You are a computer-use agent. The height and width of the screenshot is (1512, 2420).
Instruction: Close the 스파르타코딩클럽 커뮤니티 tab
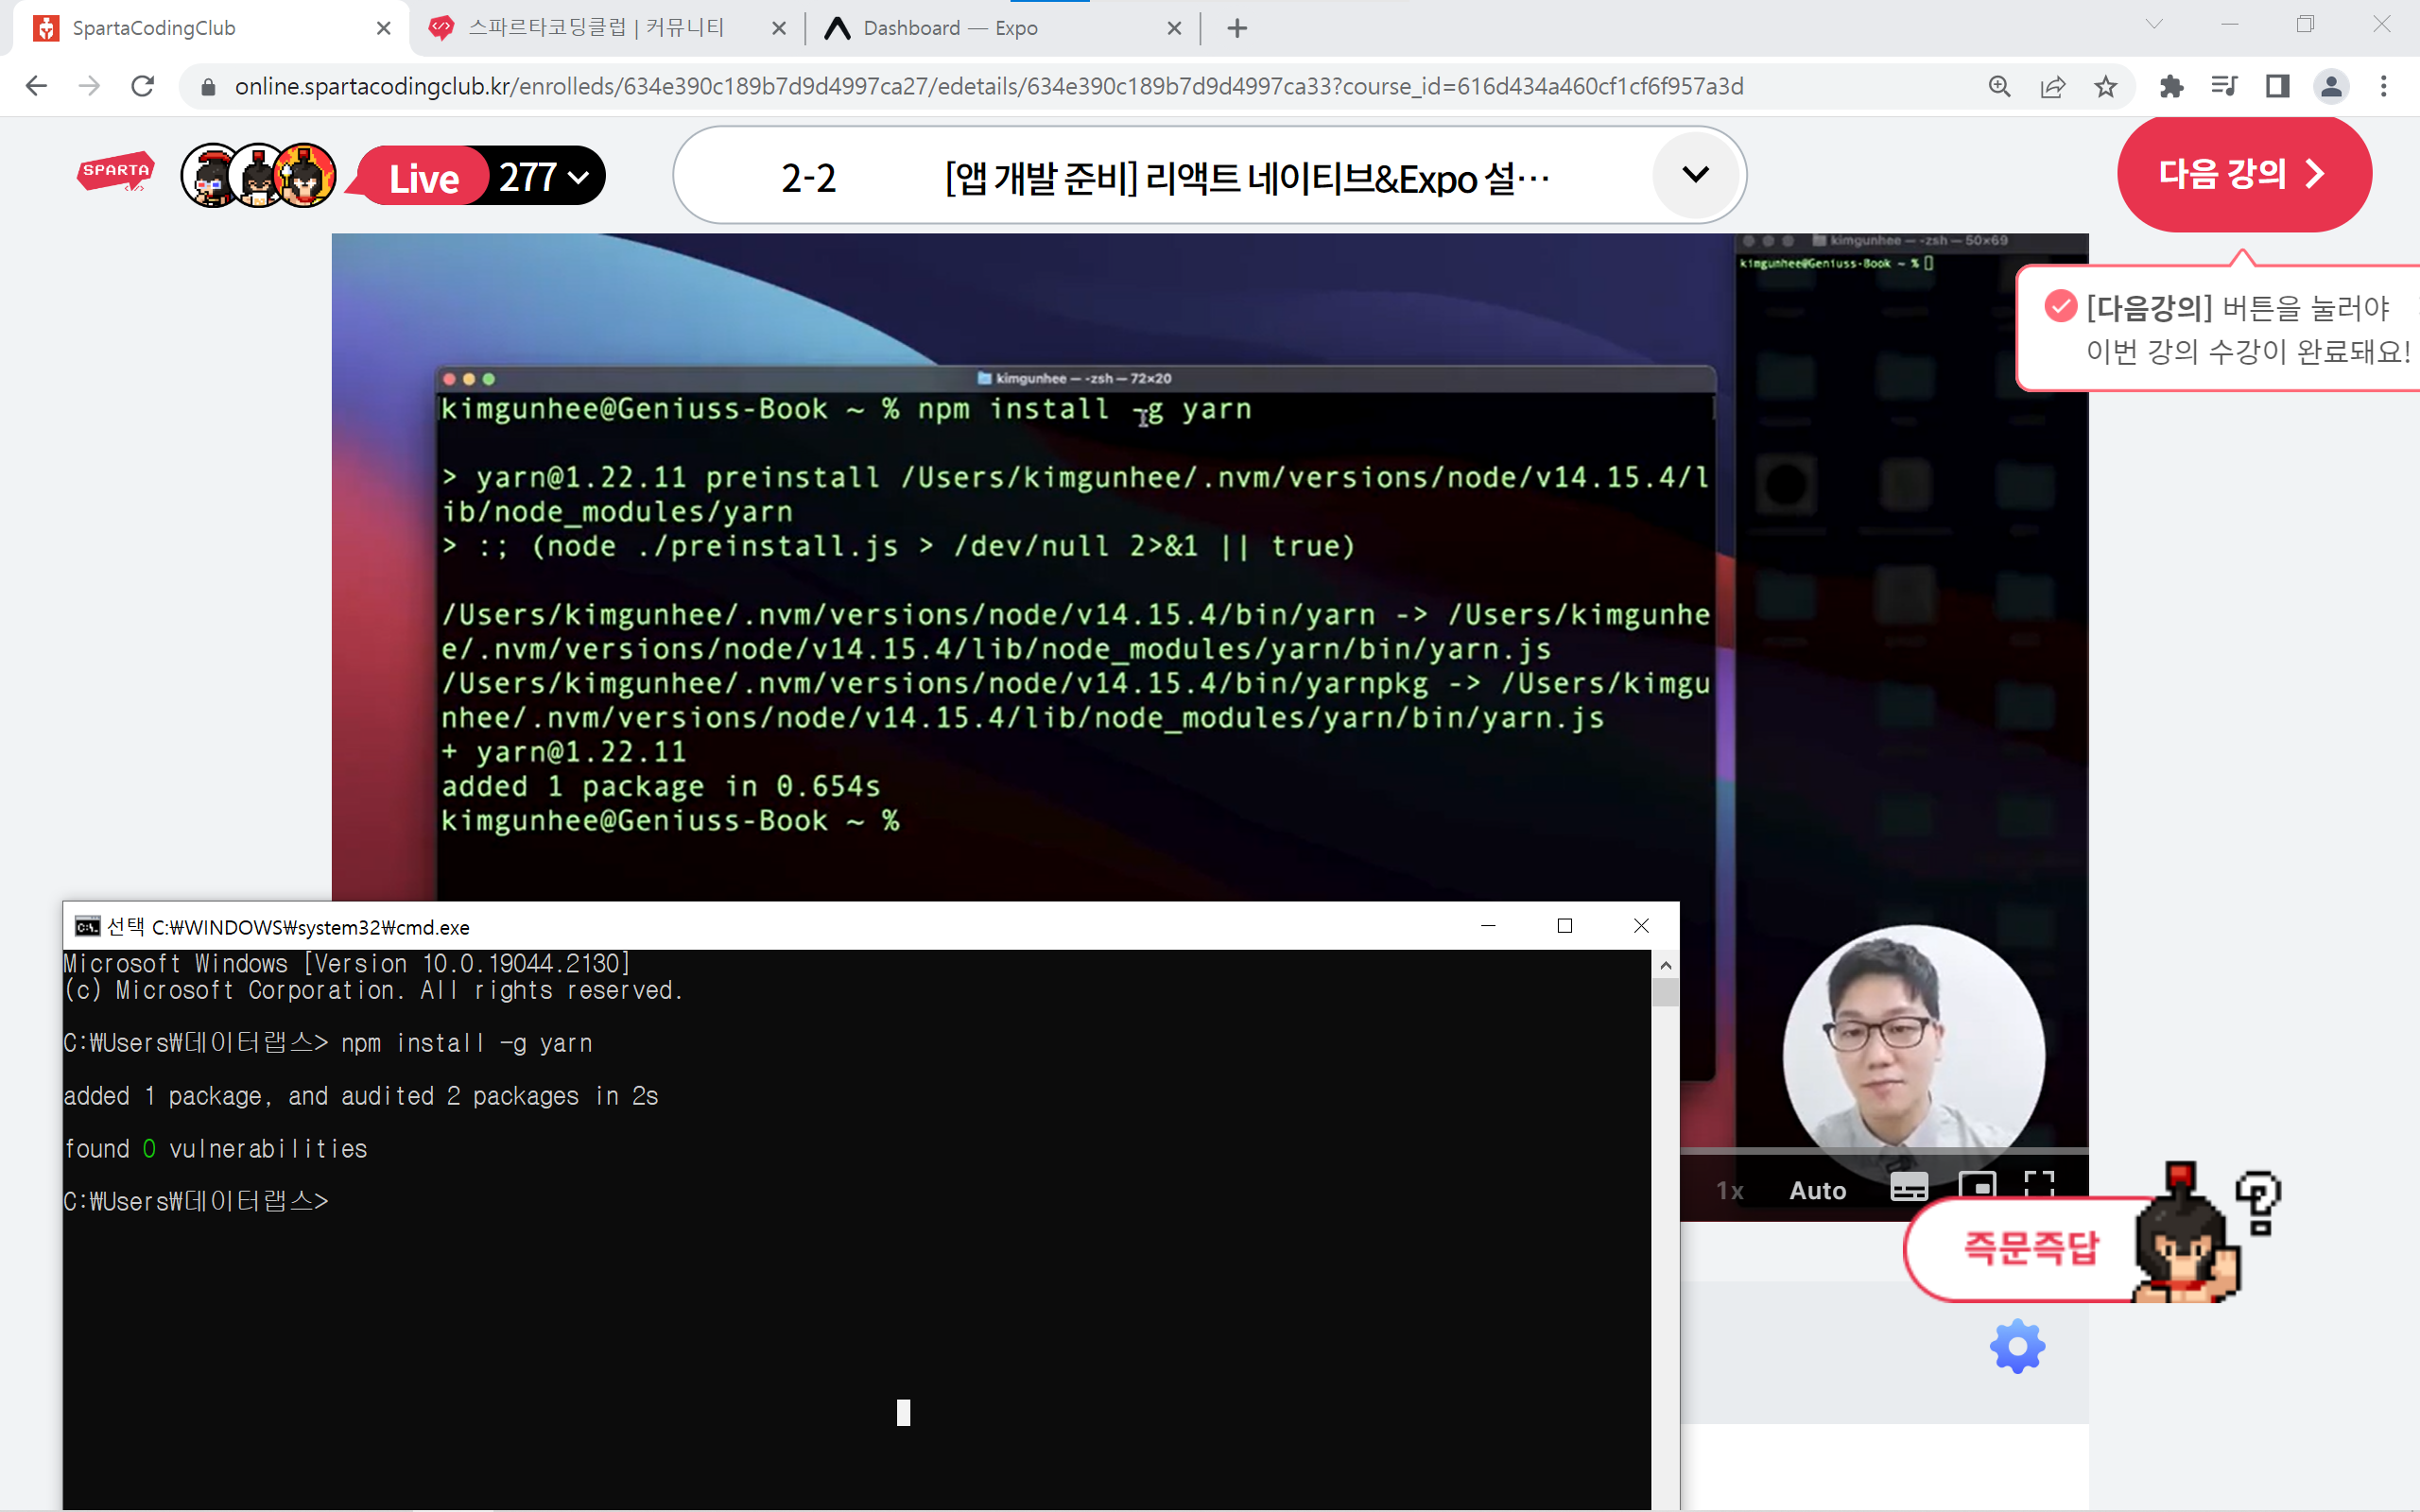779,28
